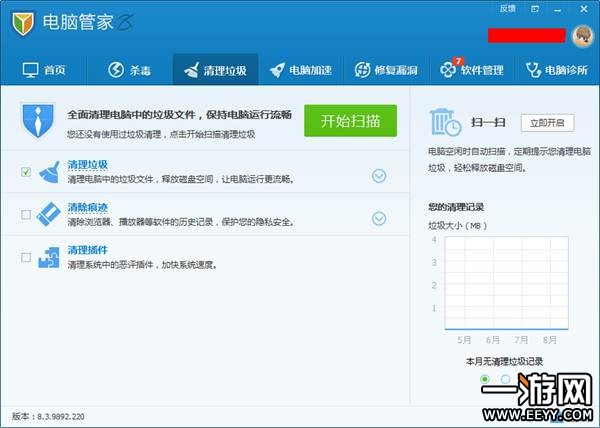The image size is (600, 428).
Task: Click the 清理插件 link title
Action: [88, 251]
